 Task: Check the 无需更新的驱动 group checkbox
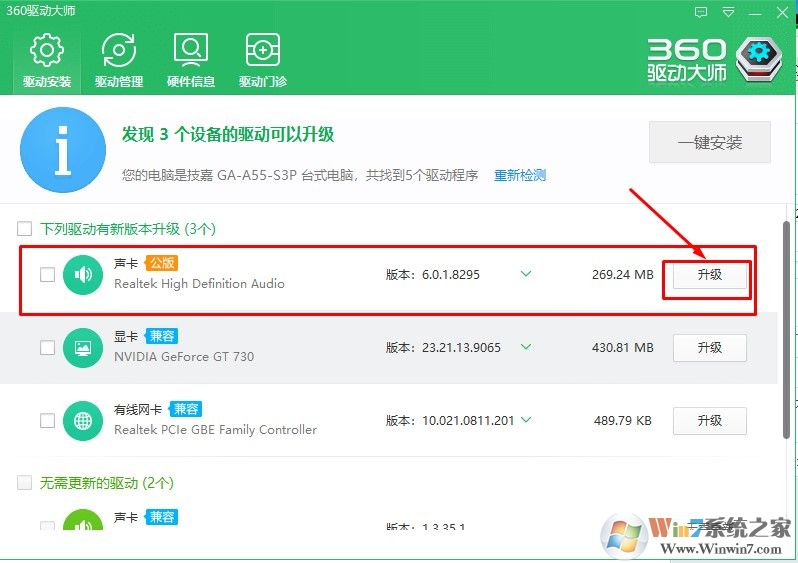pyautogui.click(x=24, y=482)
